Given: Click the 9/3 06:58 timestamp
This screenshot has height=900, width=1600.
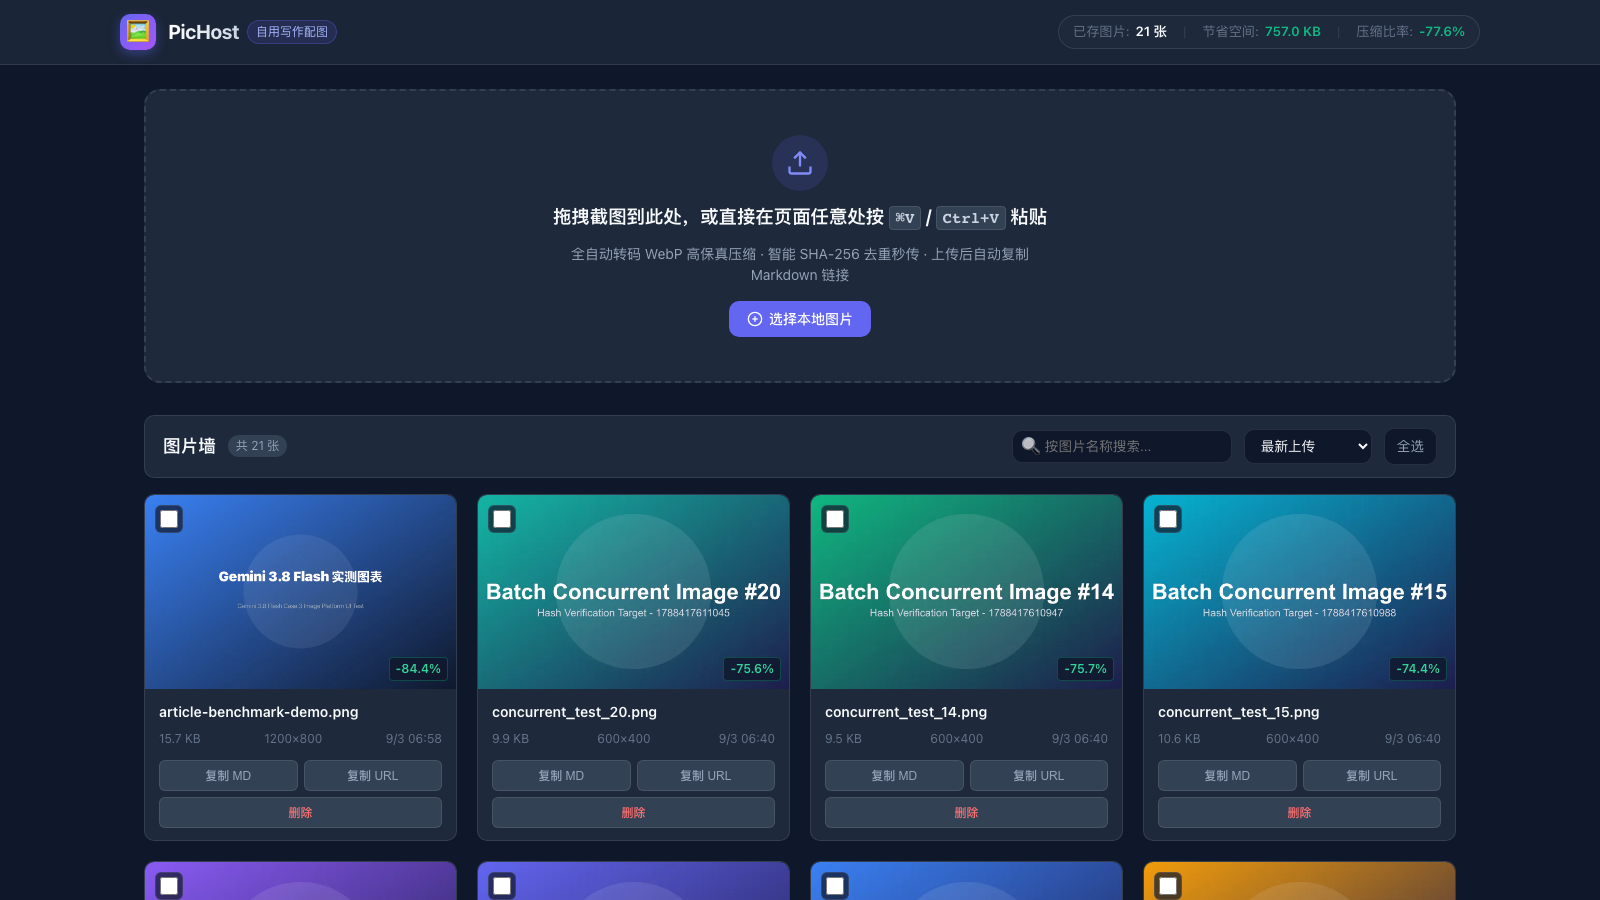Looking at the screenshot, I should tap(414, 739).
